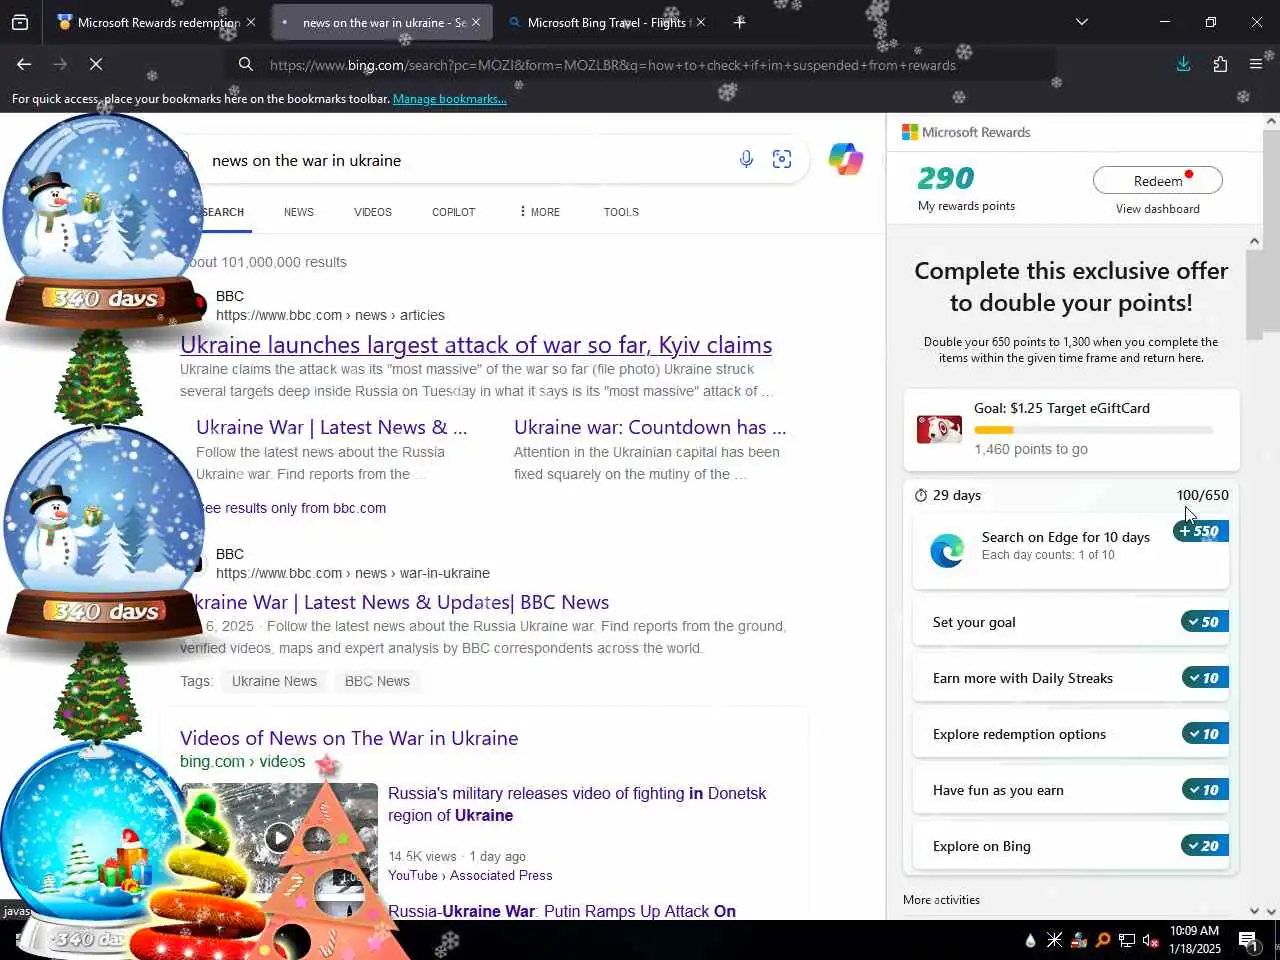
Task: Open the TOOLS search option
Action: click(x=621, y=212)
